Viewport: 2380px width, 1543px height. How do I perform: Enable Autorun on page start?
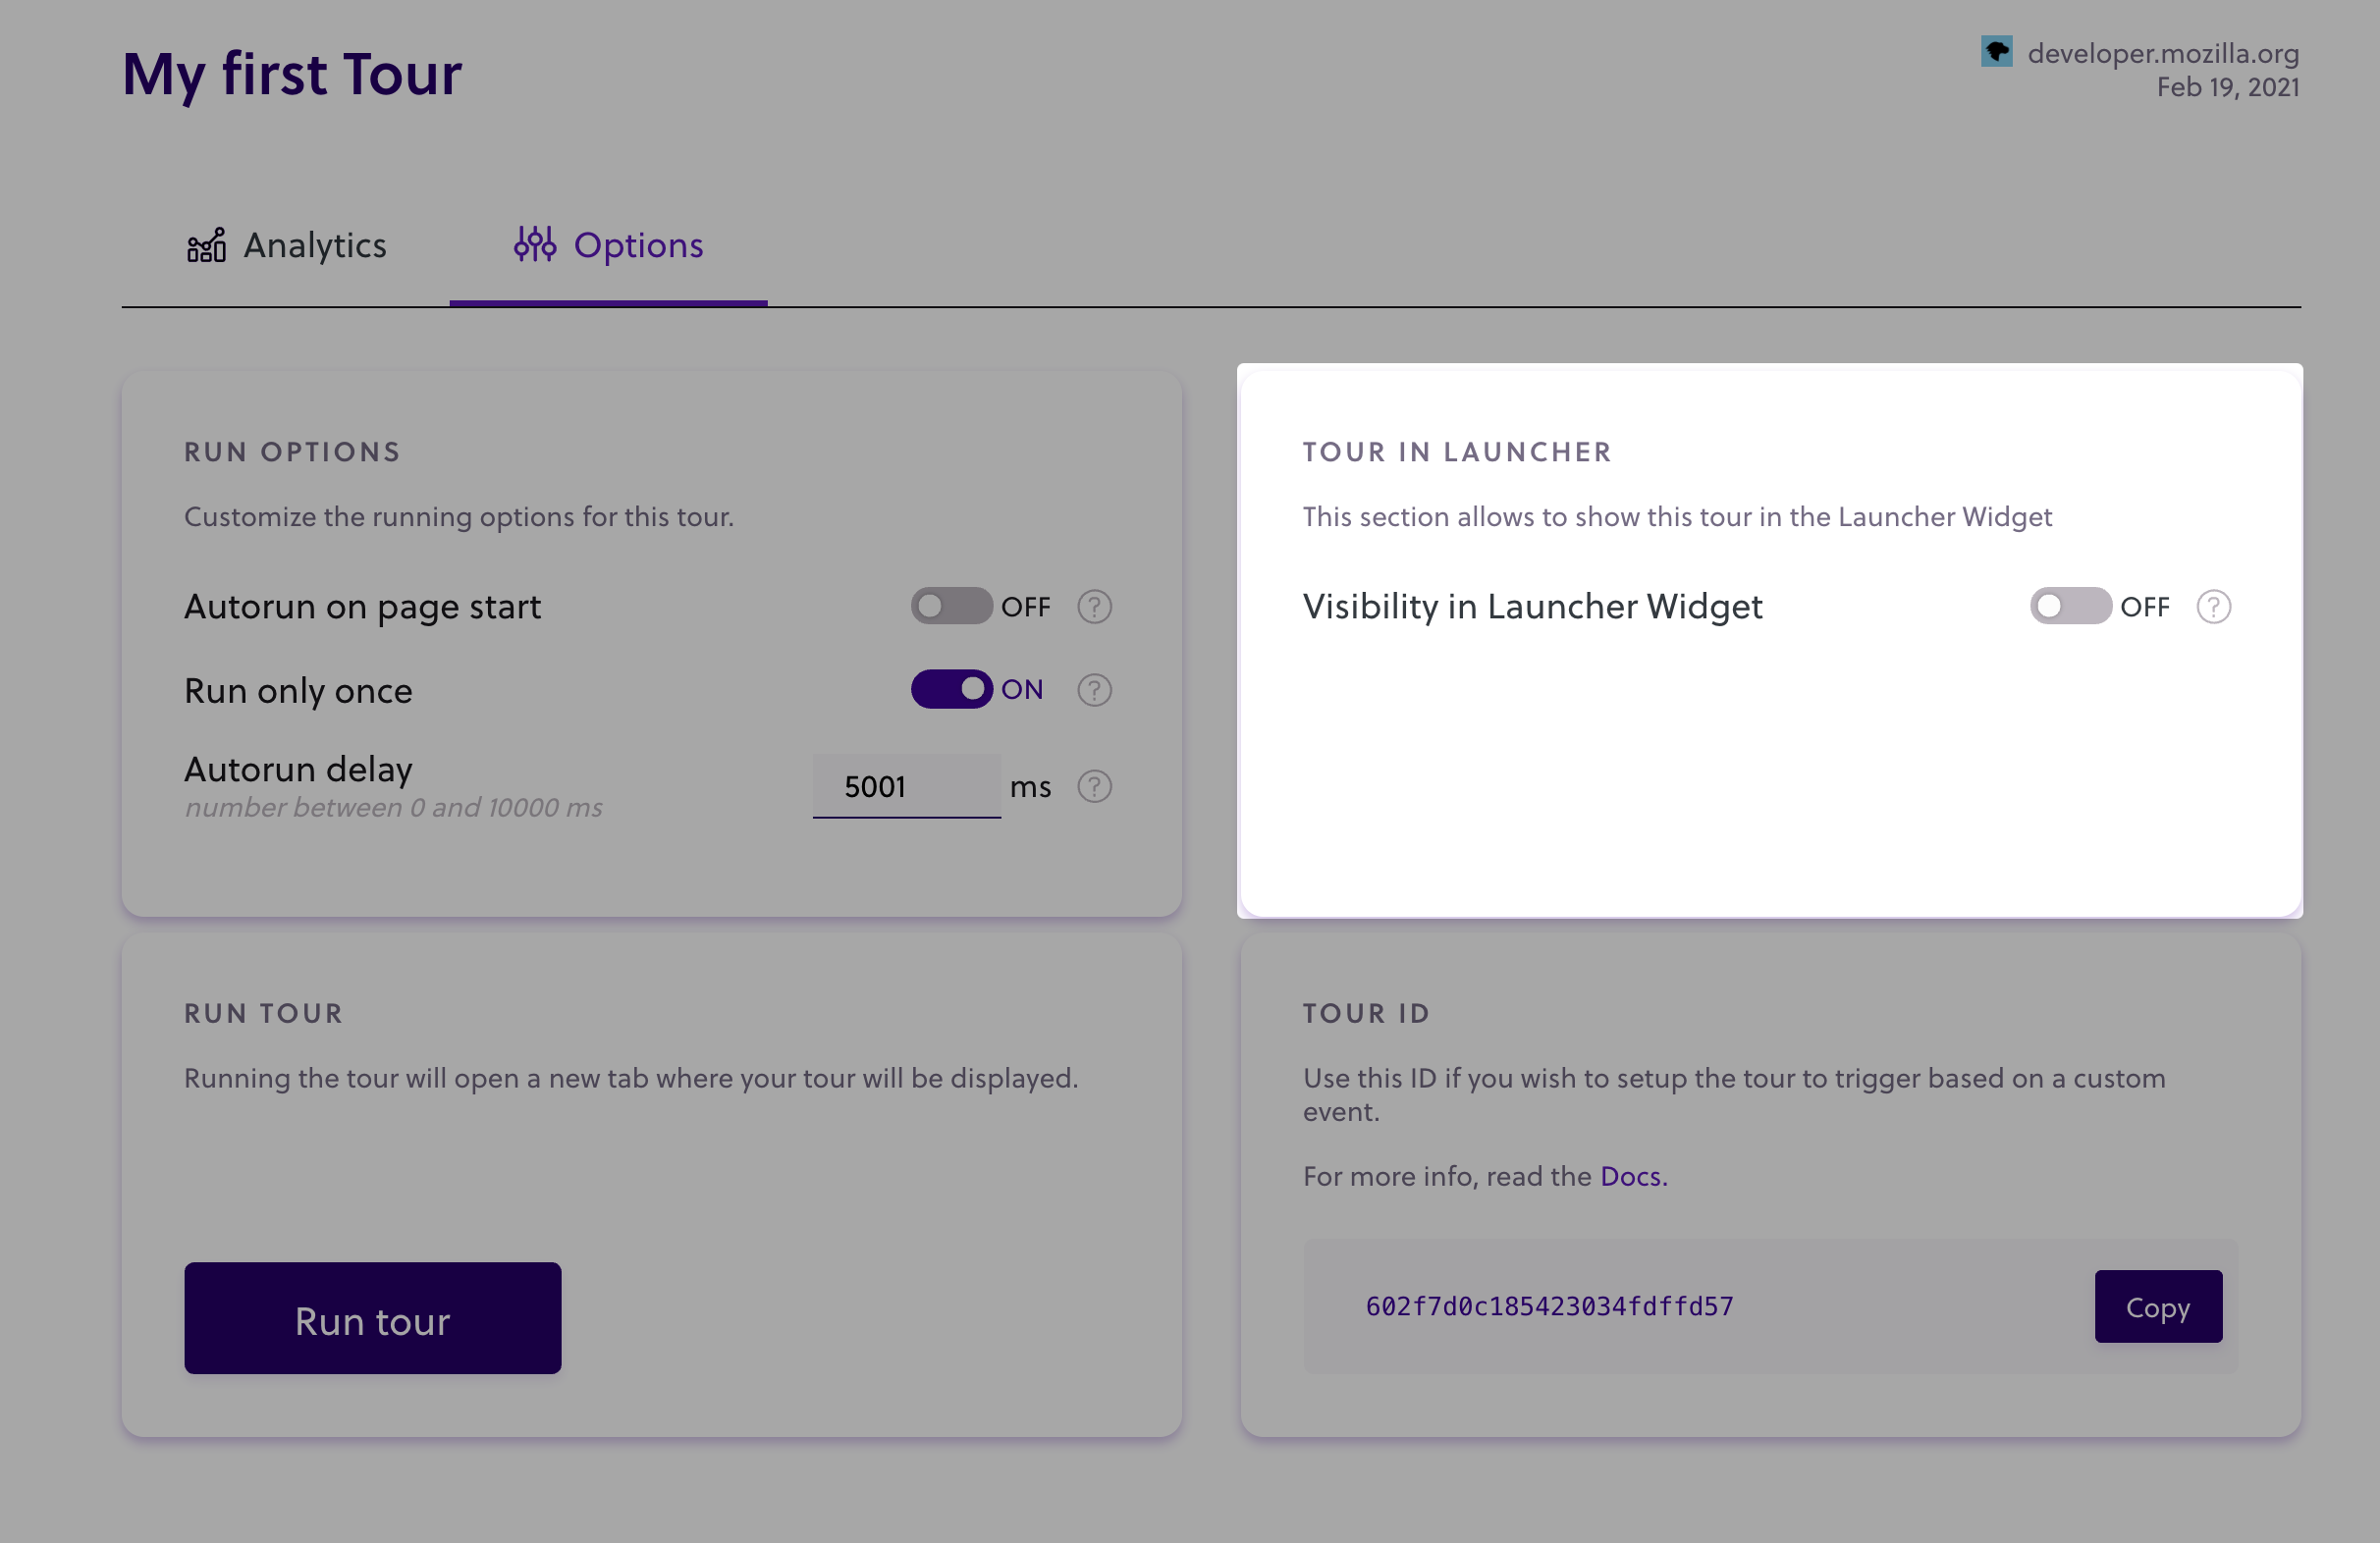pos(950,606)
